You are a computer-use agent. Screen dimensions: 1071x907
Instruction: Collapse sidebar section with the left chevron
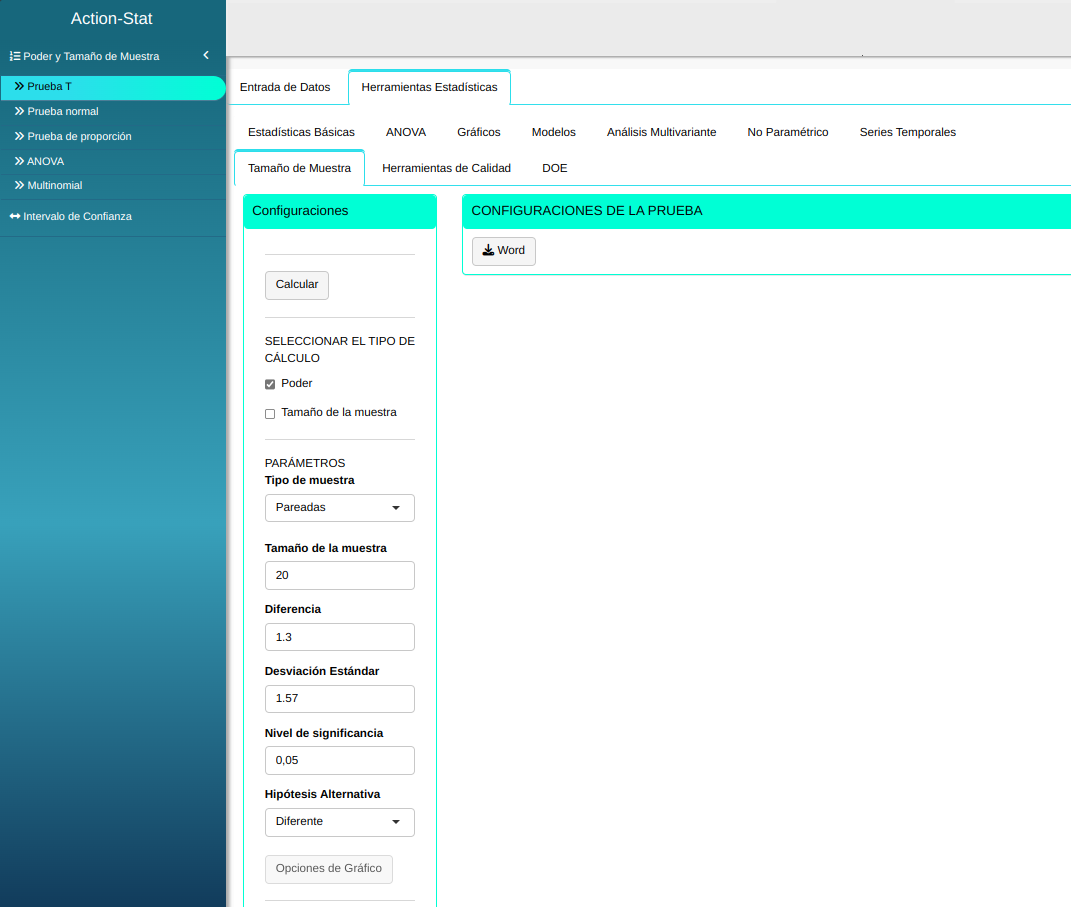click(205, 56)
